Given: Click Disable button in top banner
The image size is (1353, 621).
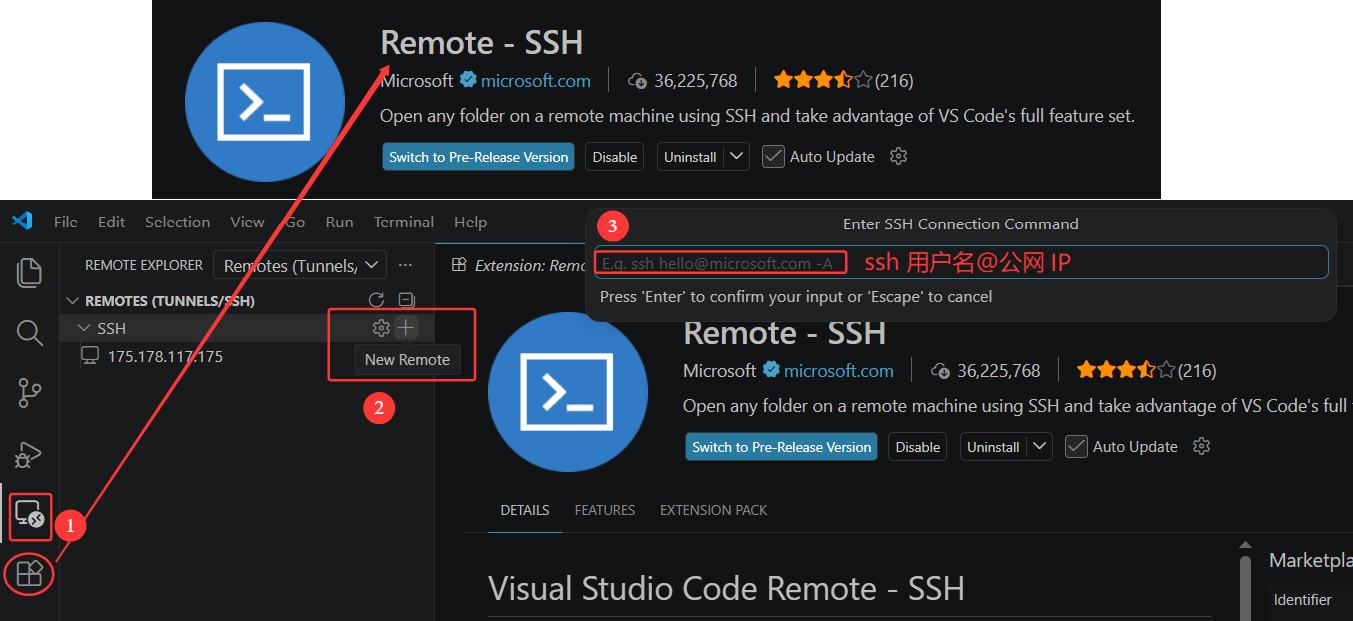Looking at the screenshot, I should pos(615,157).
